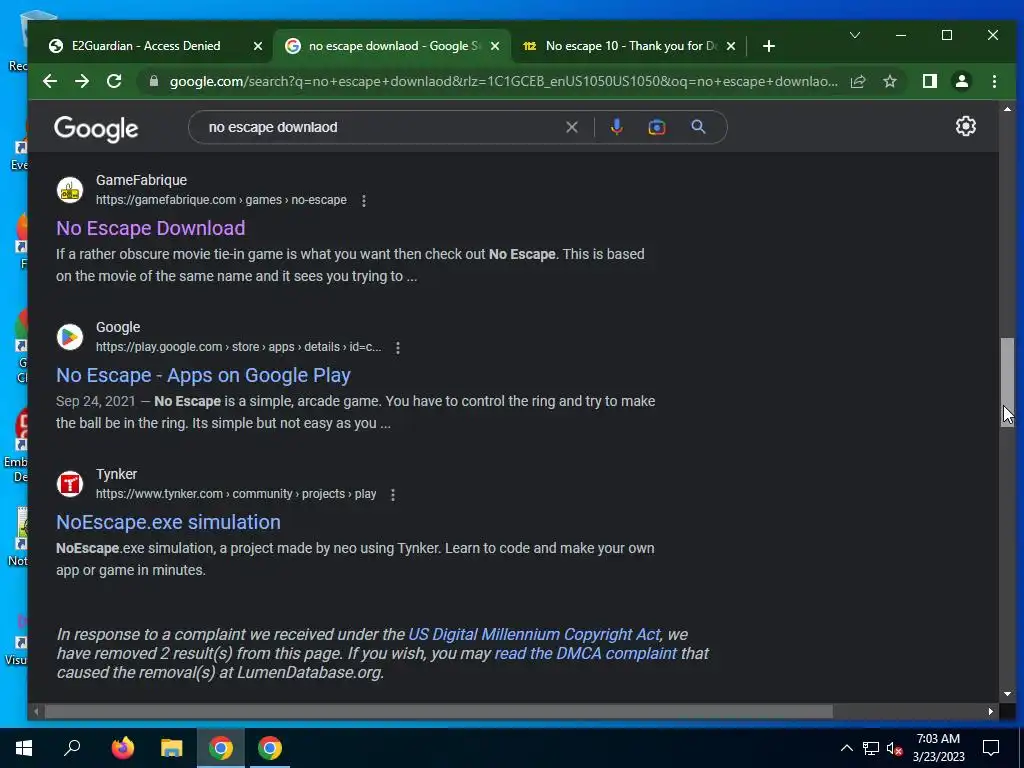Show hidden system tray icons
This screenshot has width=1024, height=768.
tap(846, 748)
